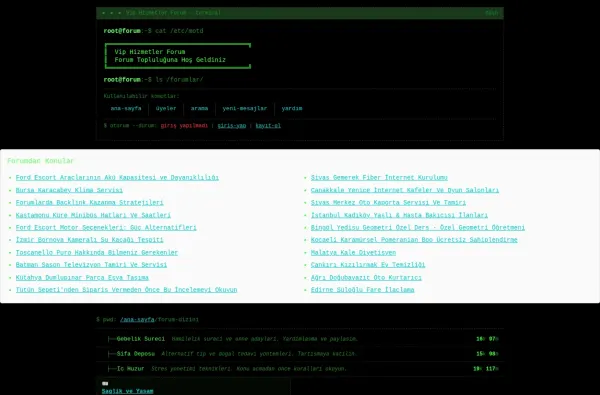Click the 'cat /etc/motd' command text

179,31
